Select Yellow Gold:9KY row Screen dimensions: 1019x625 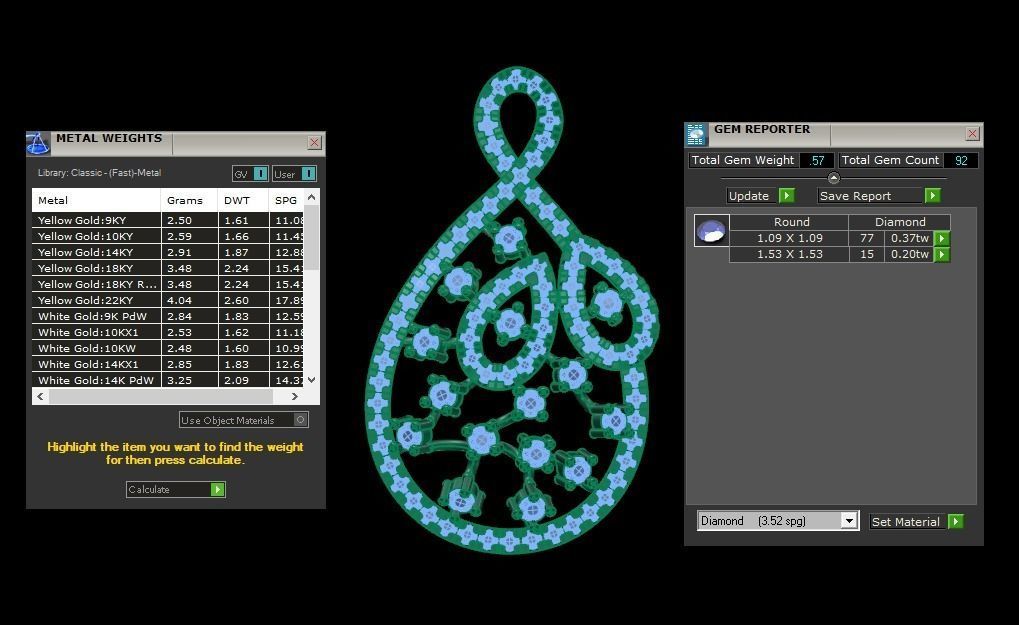[x=168, y=220]
